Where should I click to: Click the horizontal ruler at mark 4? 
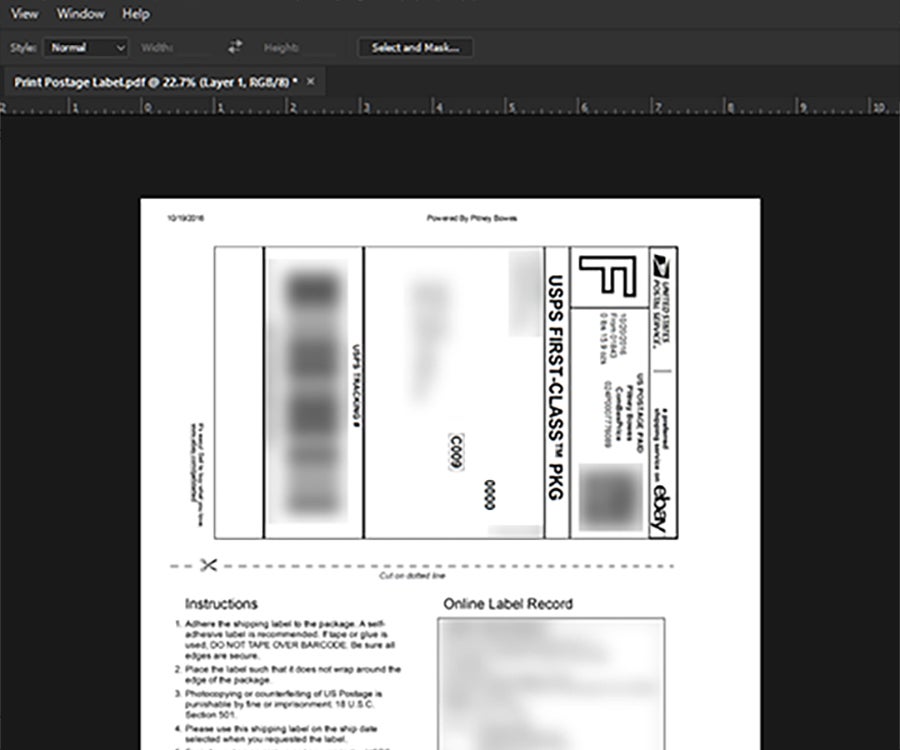pos(439,107)
